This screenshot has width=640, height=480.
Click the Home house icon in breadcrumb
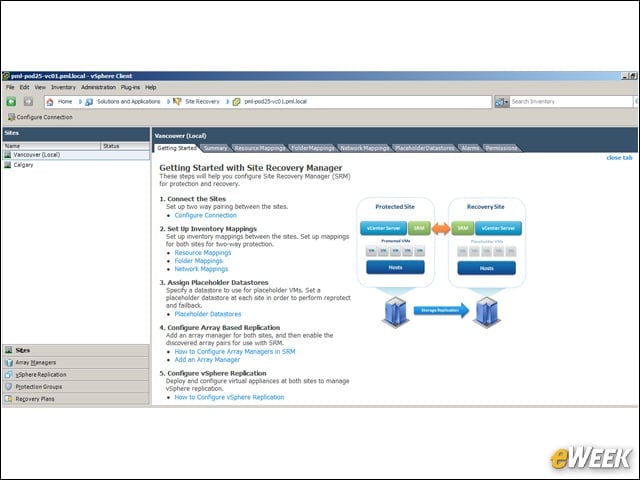pos(50,102)
